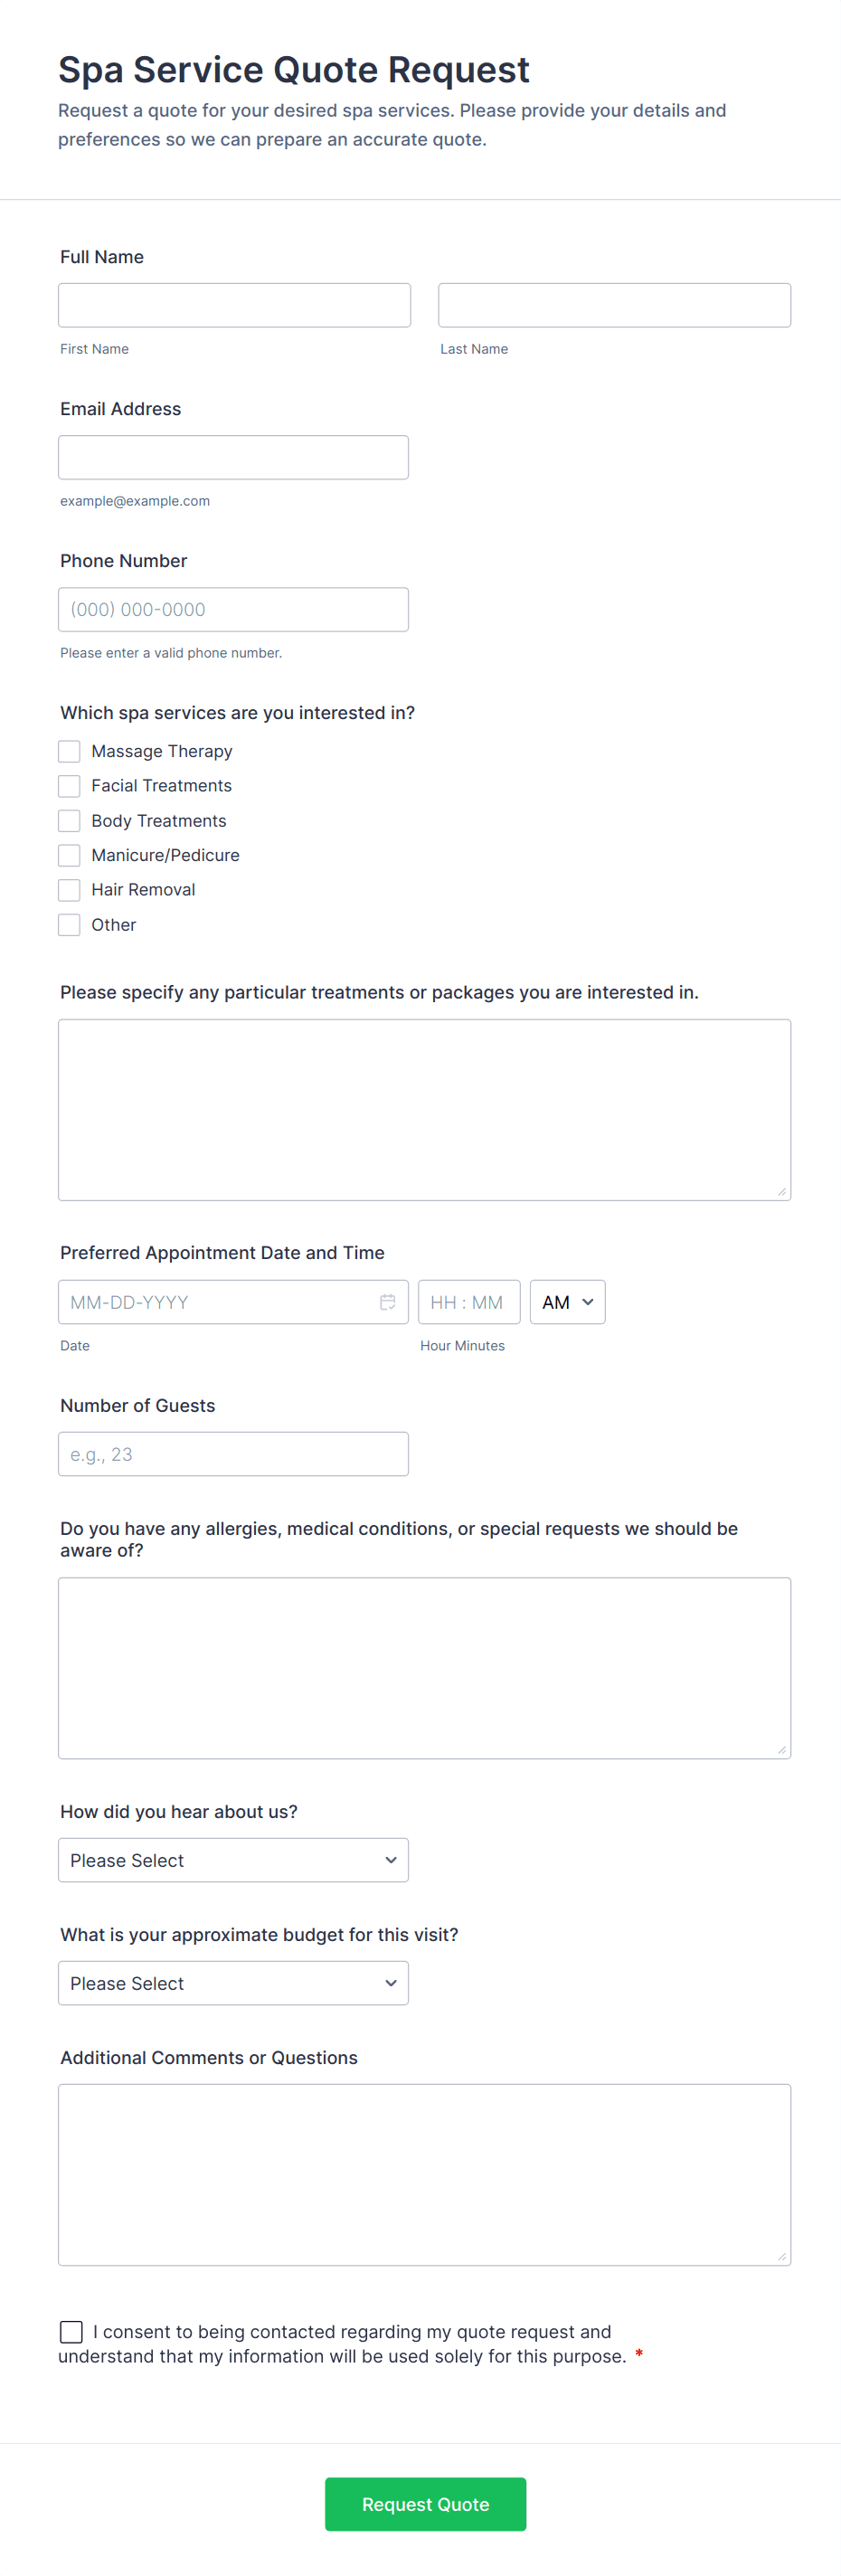Expand the 'How did you hear about us' dropdown
841x2576 pixels.
click(x=233, y=1860)
